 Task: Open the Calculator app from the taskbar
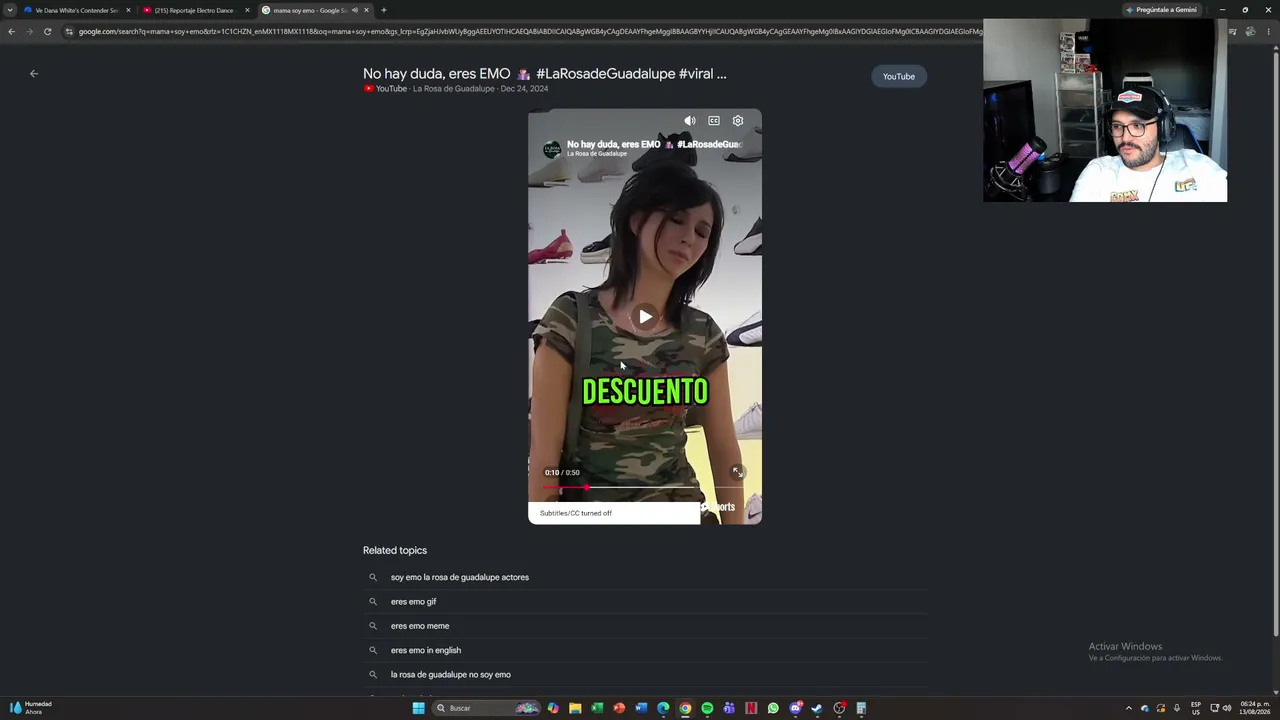[861, 708]
